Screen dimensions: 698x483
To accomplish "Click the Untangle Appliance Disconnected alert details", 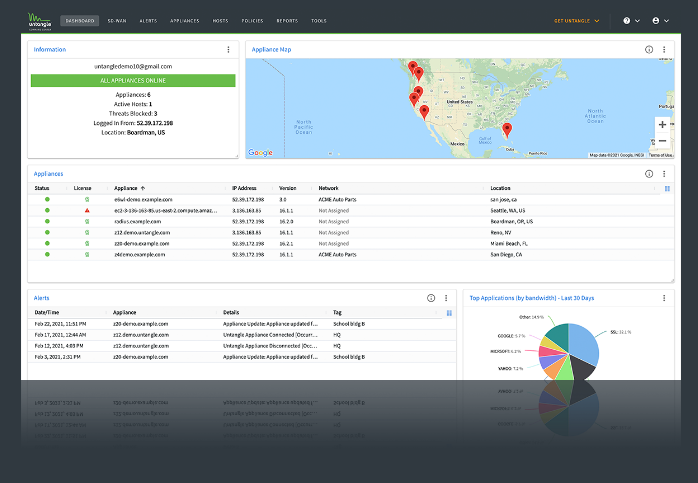I will coord(270,346).
